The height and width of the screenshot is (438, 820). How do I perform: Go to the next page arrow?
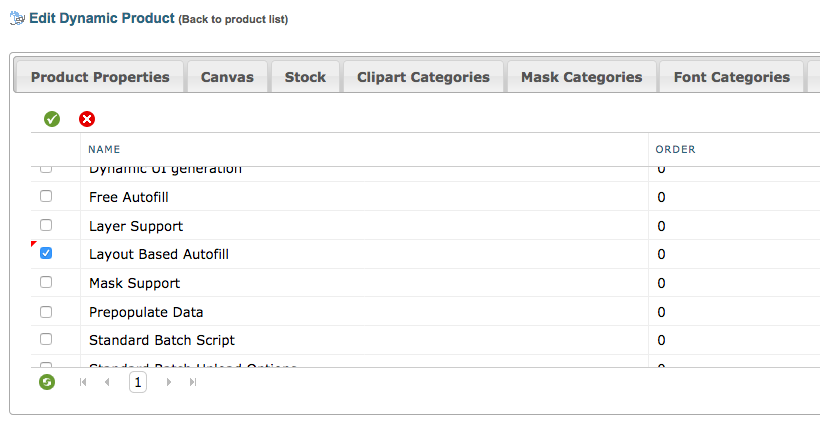coord(168,382)
